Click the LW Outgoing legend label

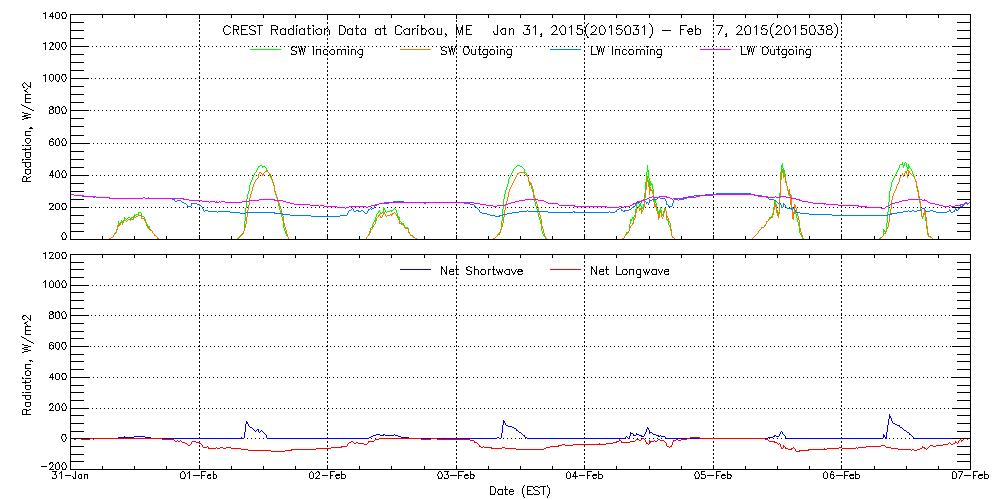(x=775, y=52)
